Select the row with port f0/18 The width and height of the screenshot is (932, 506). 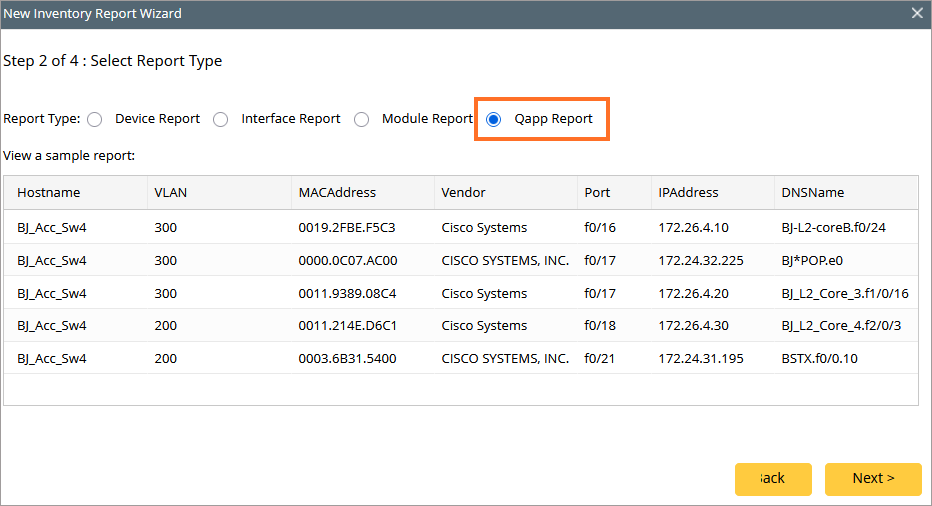(x=600, y=326)
